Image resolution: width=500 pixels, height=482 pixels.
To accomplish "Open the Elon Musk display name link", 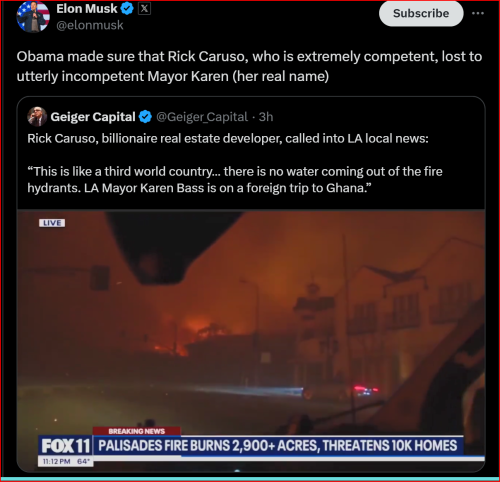I will [x=87, y=9].
